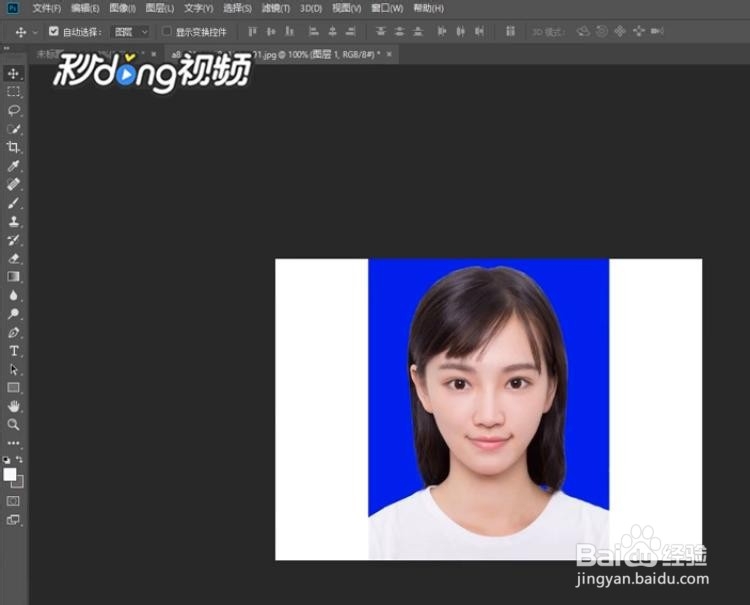Distribute right edges

(479, 32)
